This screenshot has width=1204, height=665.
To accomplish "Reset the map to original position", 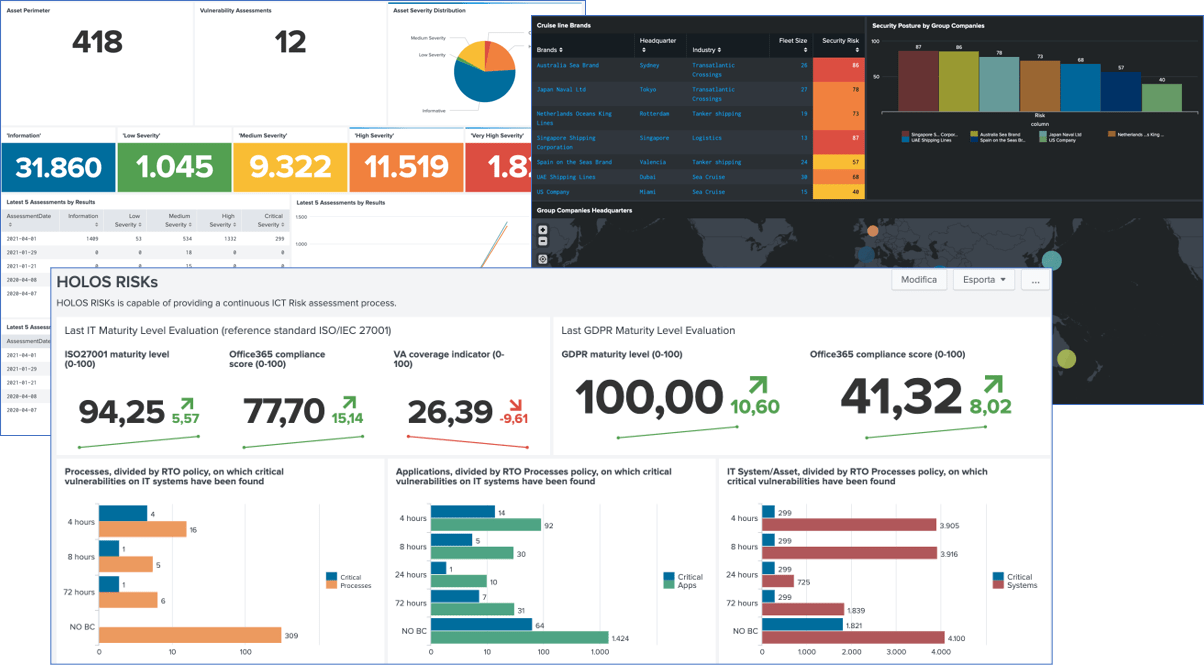I will pyautogui.click(x=543, y=259).
